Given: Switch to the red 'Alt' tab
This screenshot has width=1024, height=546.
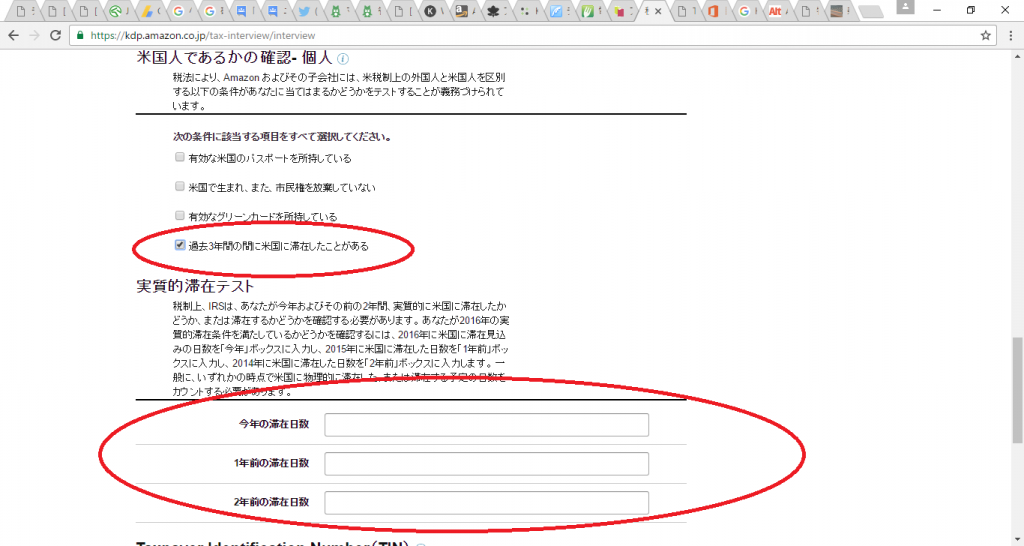Looking at the screenshot, I should pyautogui.click(x=778, y=11).
